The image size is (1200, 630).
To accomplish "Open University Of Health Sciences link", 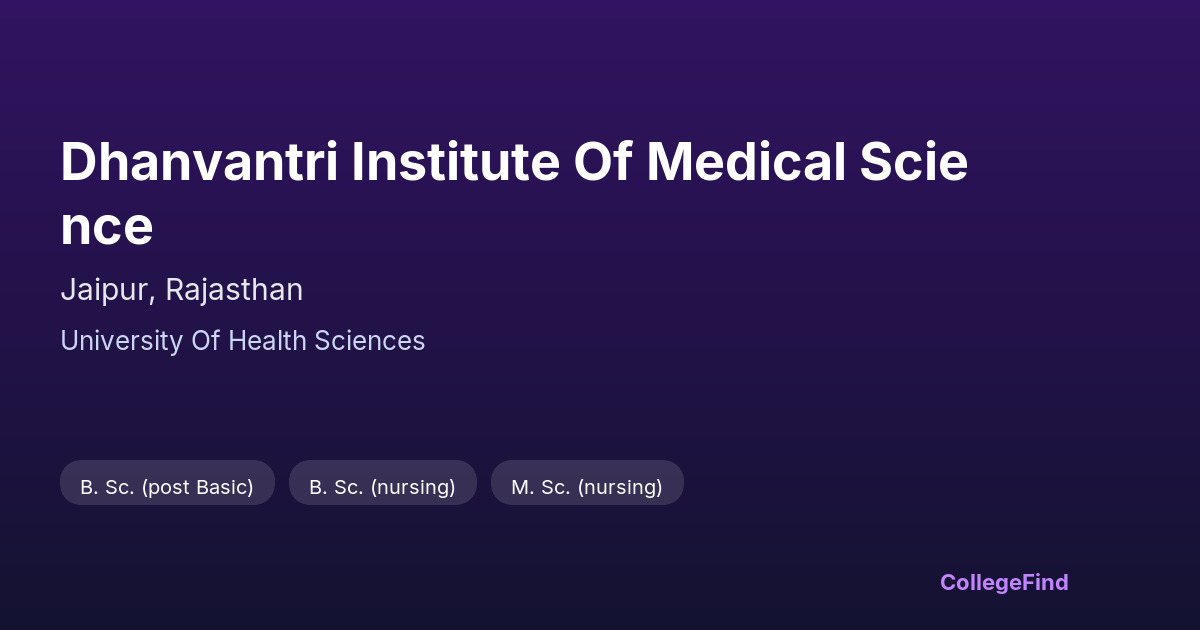I will [x=242, y=341].
